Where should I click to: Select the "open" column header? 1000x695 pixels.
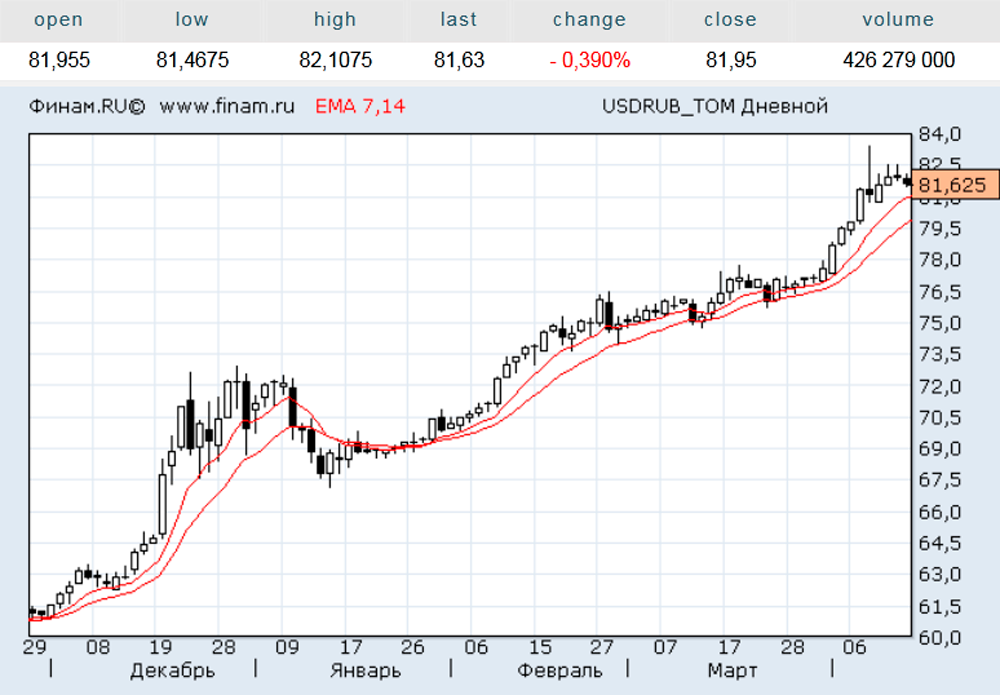coord(59,20)
